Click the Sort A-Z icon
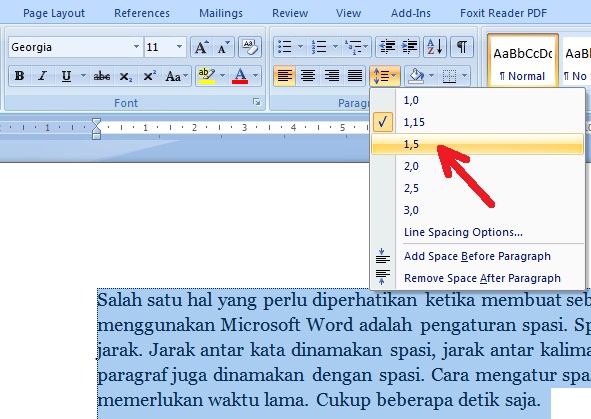 435,47
